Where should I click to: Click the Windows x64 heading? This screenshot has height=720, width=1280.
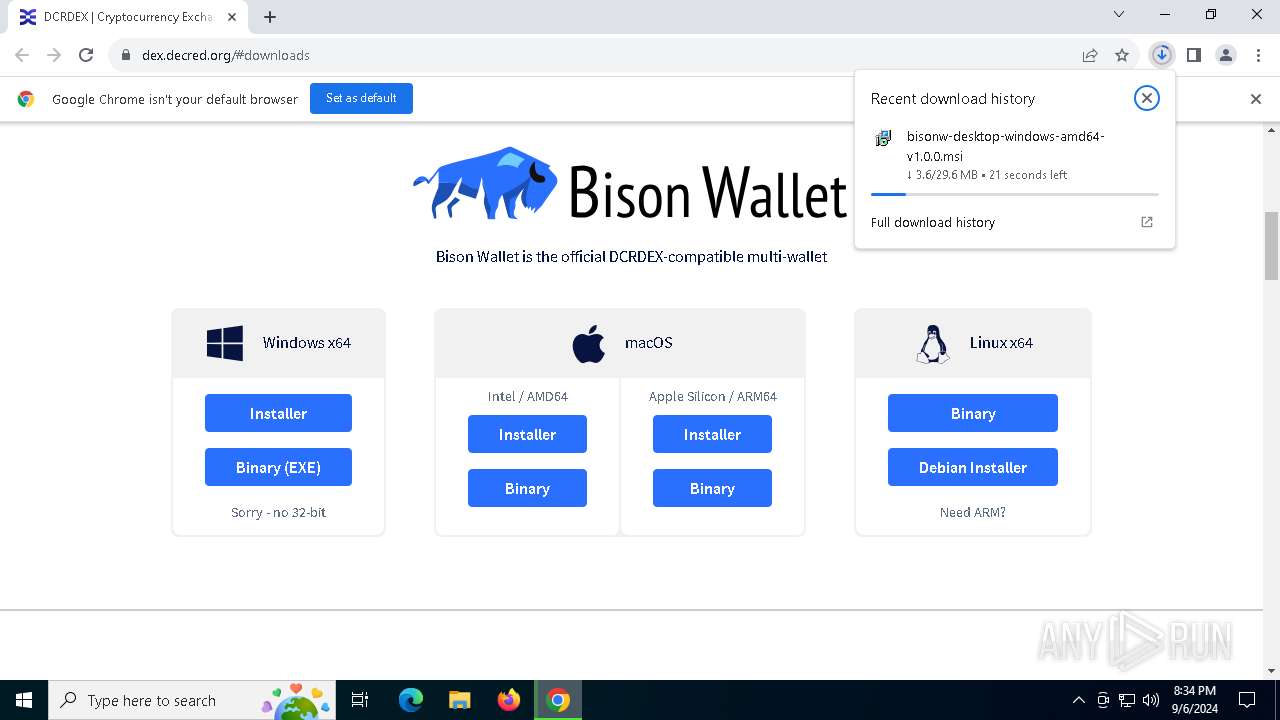[307, 343]
